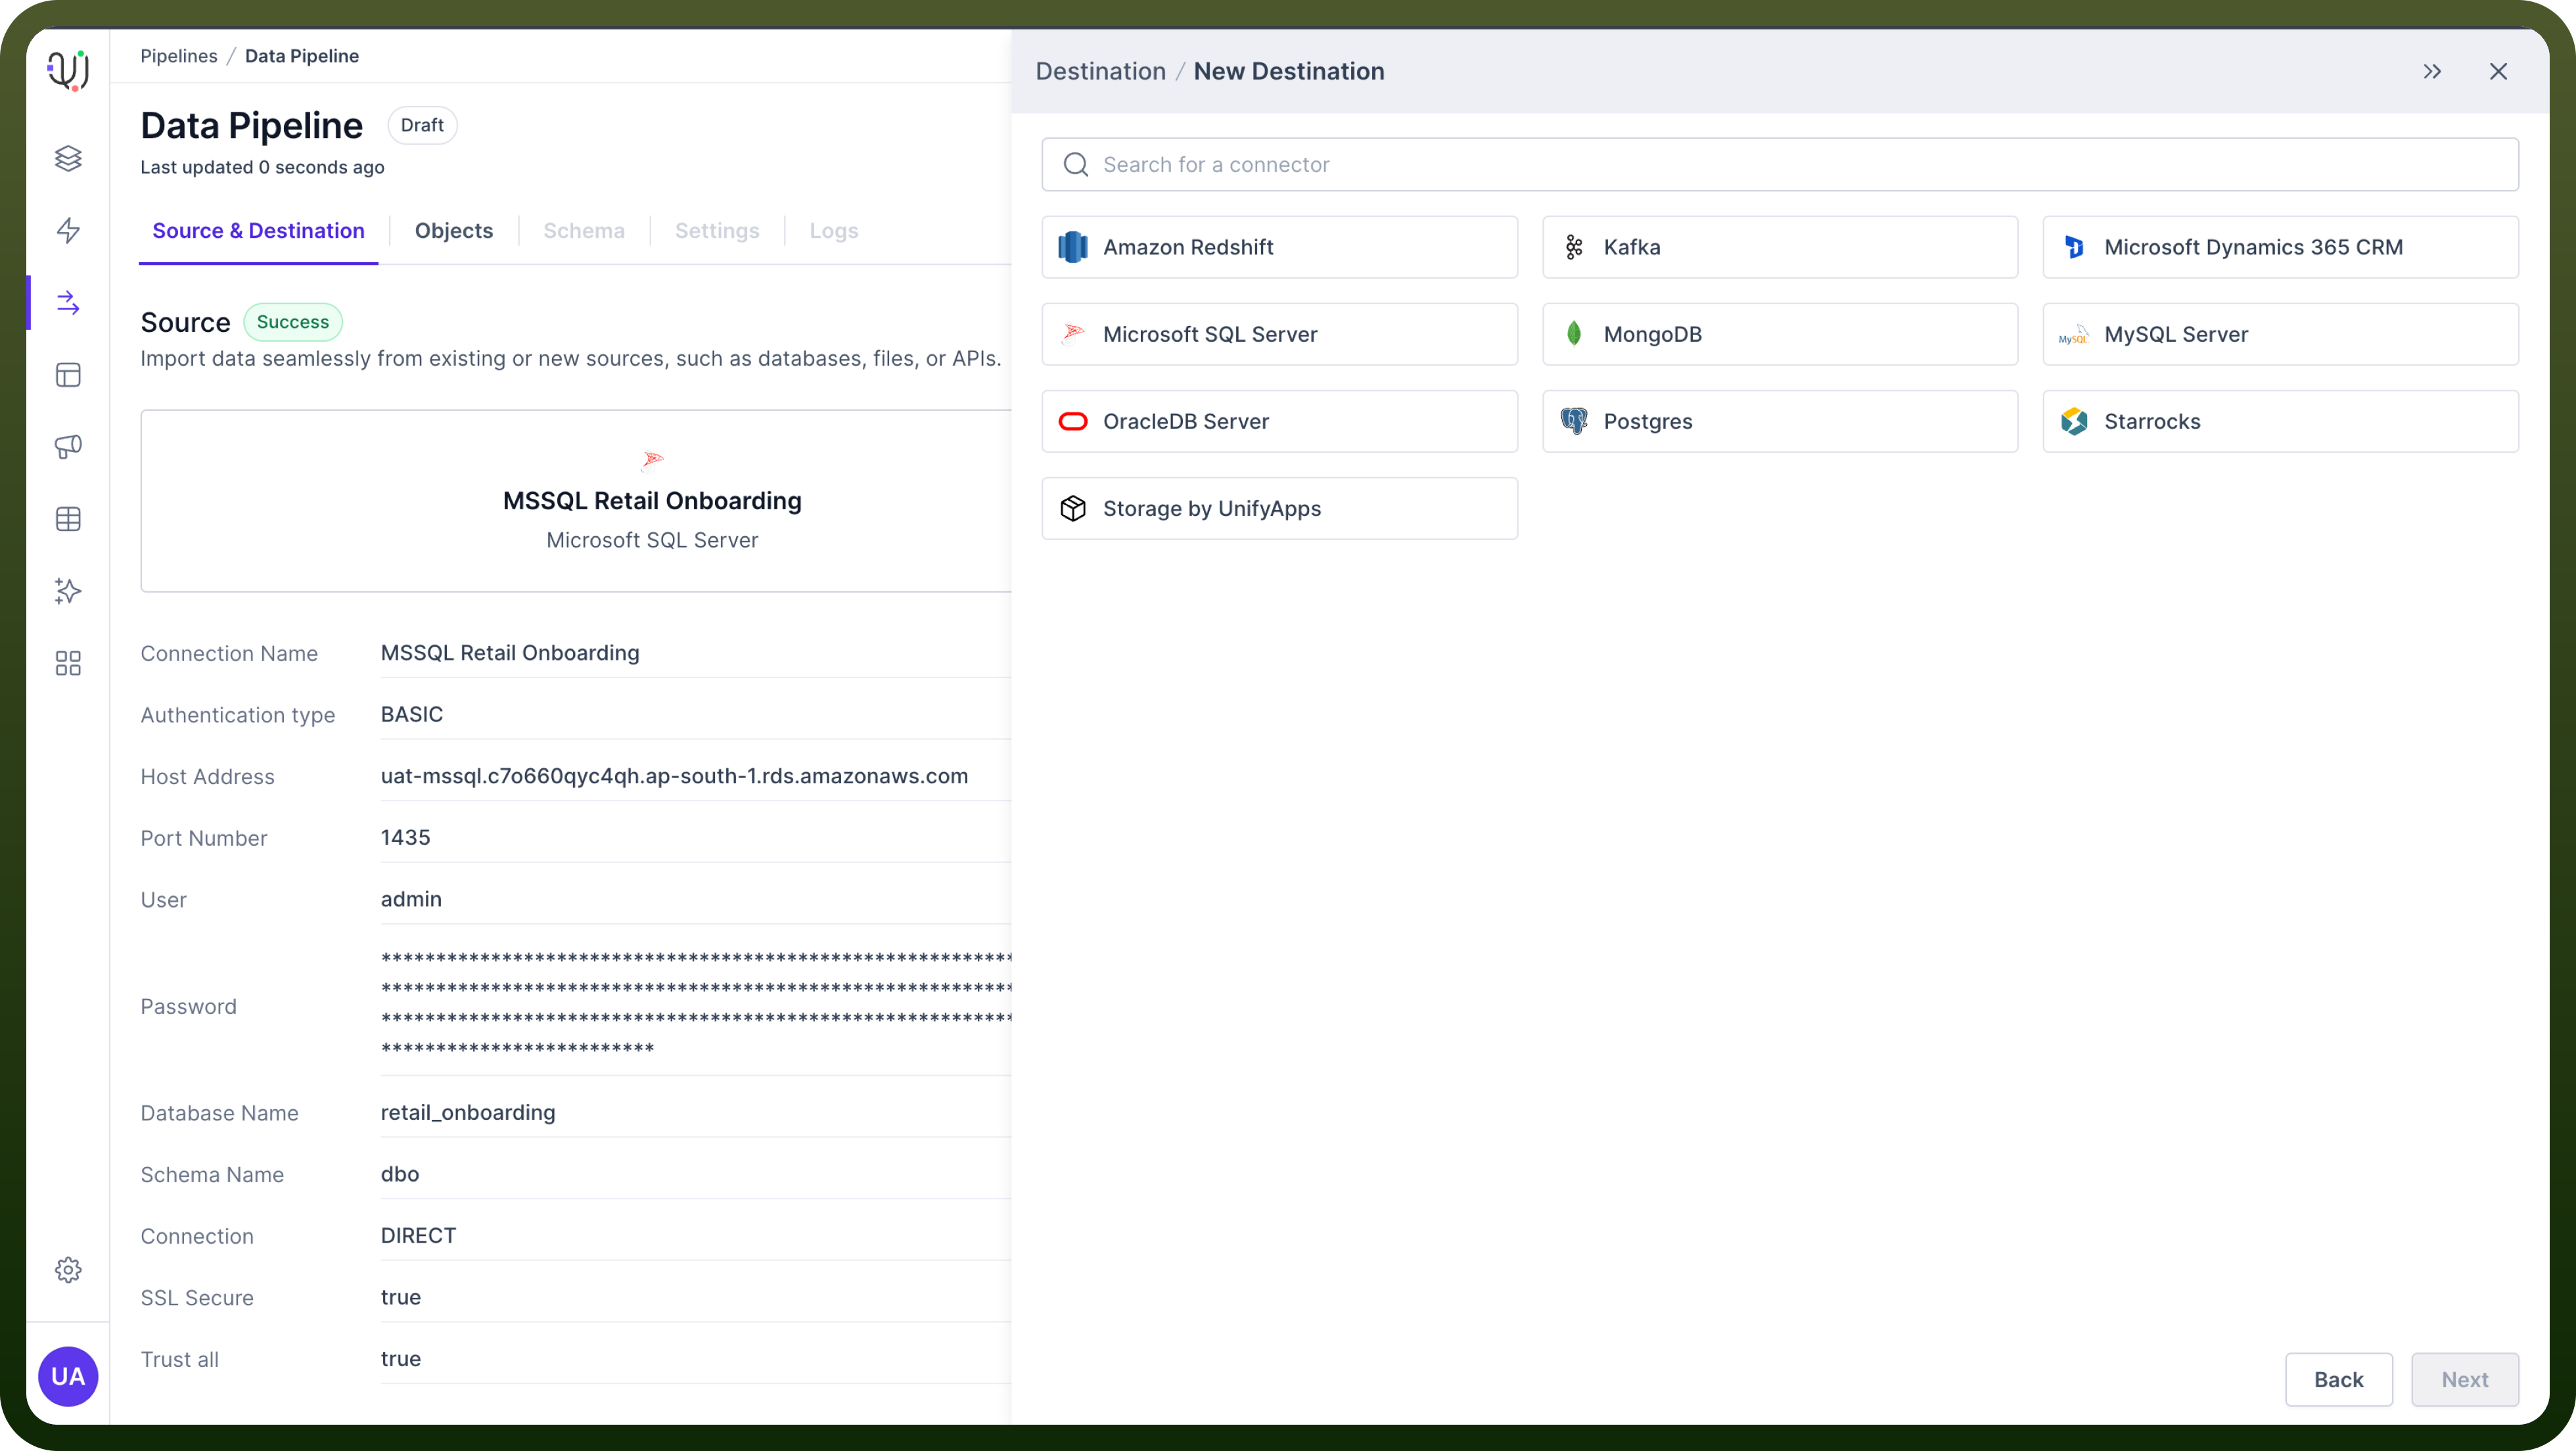Click the Microsoft Dynamics 365 CRM icon
This screenshot has height=1451, width=2576.
click(x=2074, y=247)
